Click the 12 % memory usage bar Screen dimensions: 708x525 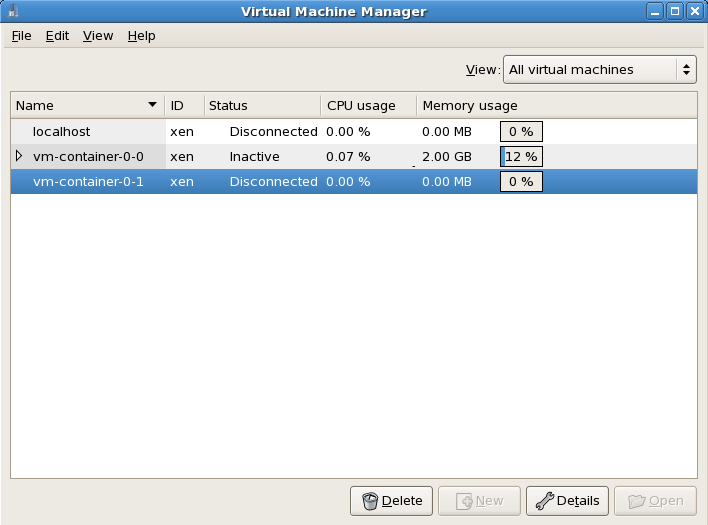[521, 157]
